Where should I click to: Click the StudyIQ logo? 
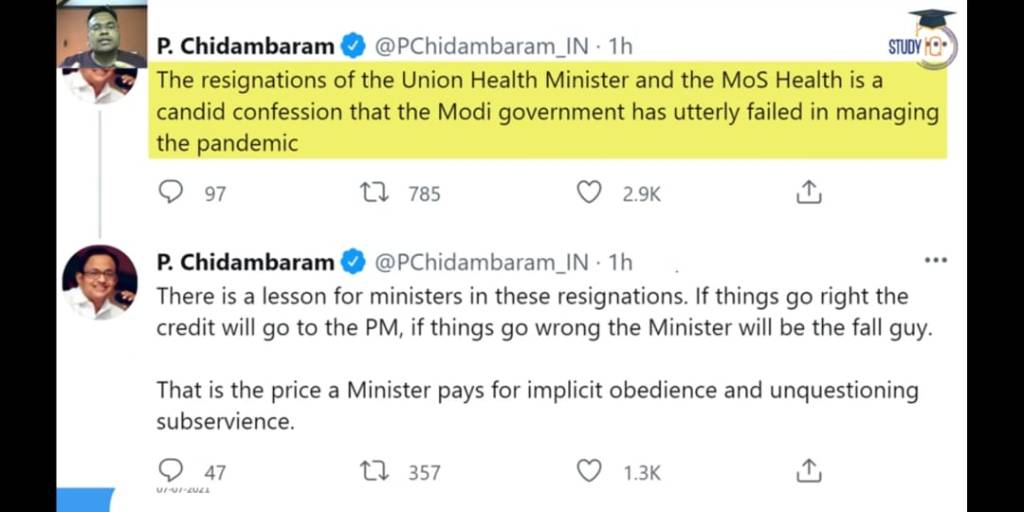tap(922, 42)
